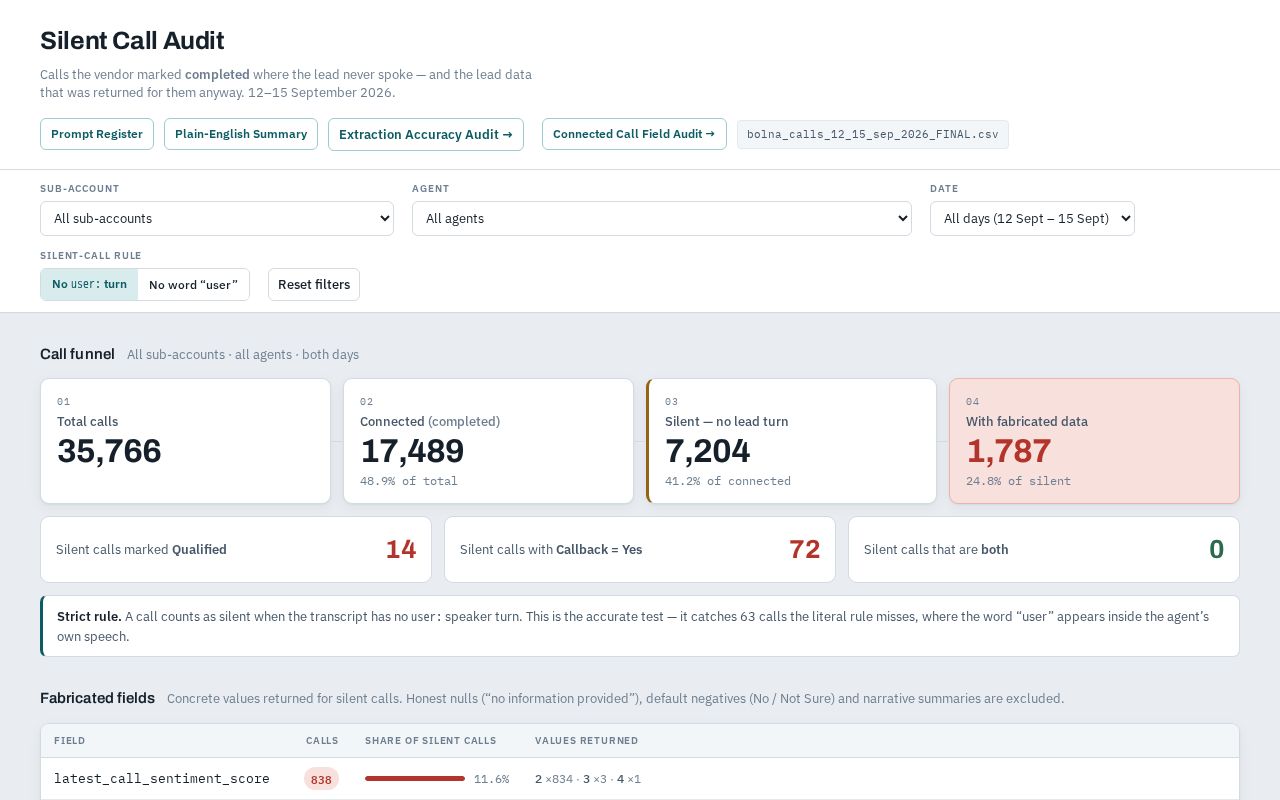Viewport: 1280px width, 800px height.
Task: Click the 11.6% share bar
Action: [x=415, y=778]
